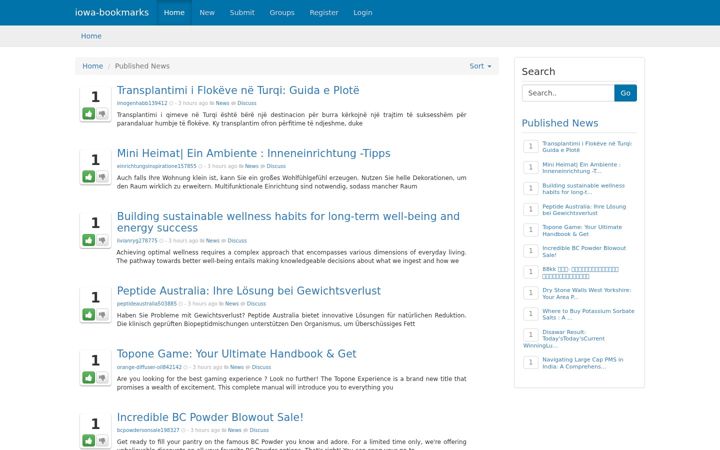Click Discuss under the Transplantimi post
The width and height of the screenshot is (720, 450).
coord(247,103)
